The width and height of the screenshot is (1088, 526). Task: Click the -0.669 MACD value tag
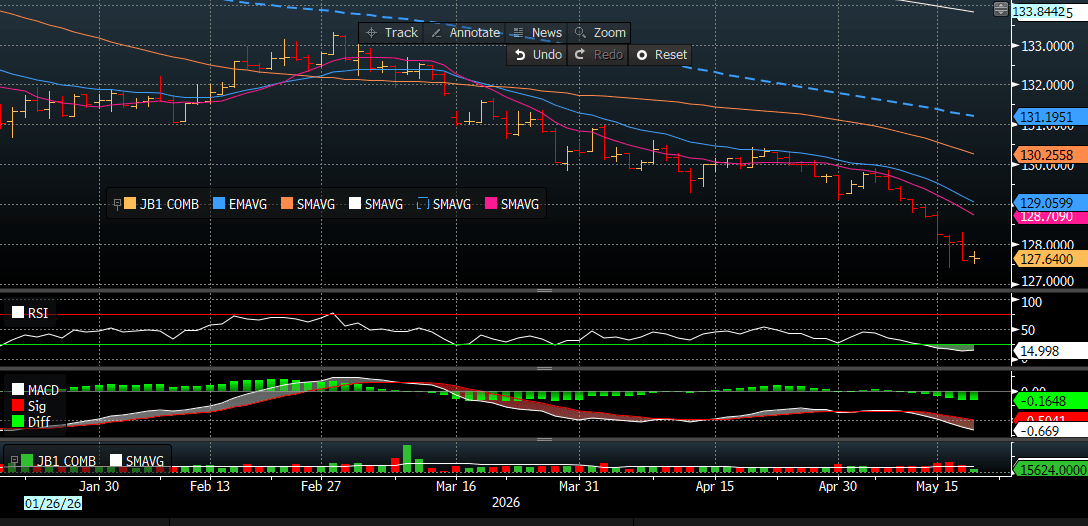coord(1051,431)
